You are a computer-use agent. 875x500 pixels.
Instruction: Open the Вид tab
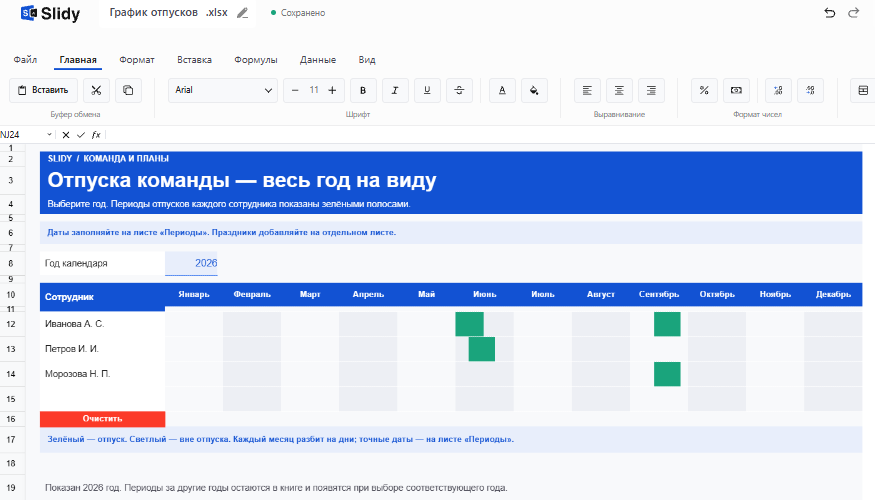pyautogui.click(x=367, y=60)
